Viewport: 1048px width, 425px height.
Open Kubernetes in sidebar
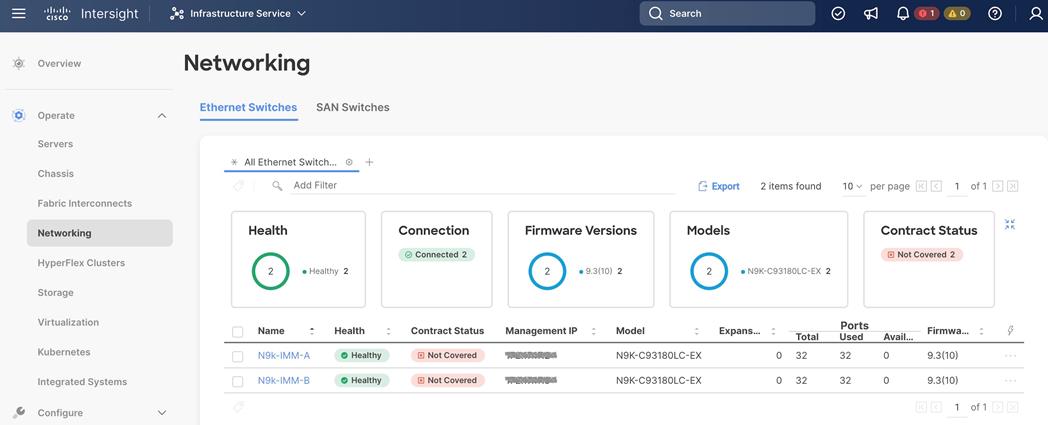64,352
